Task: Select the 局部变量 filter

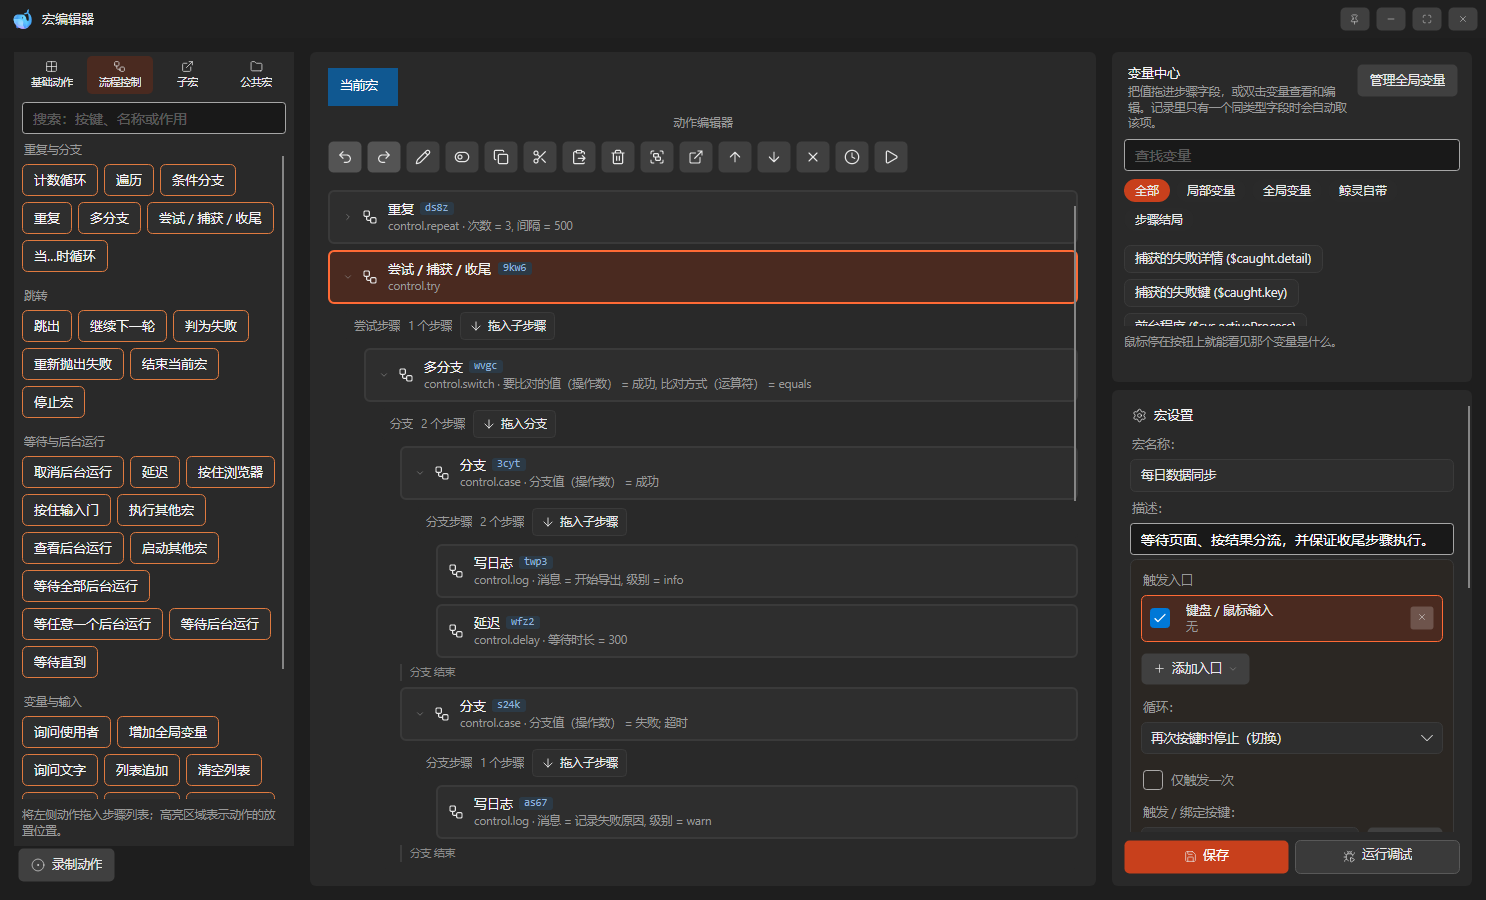Action: tap(1211, 191)
